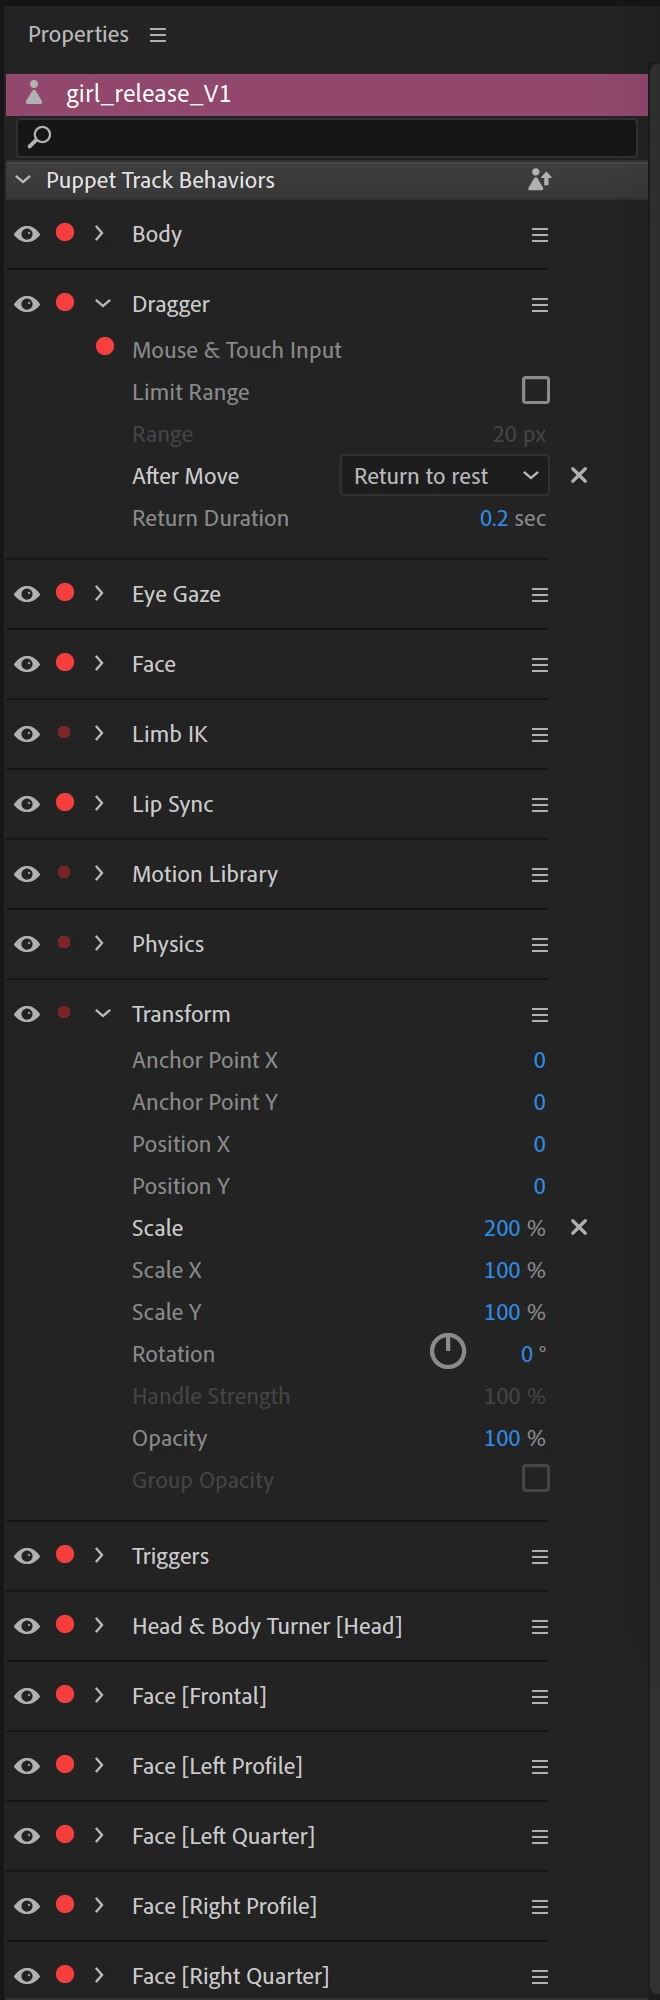Enable the Limit Range checkbox
The height and width of the screenshot is (2000, 660).
(x=536, y=390)
